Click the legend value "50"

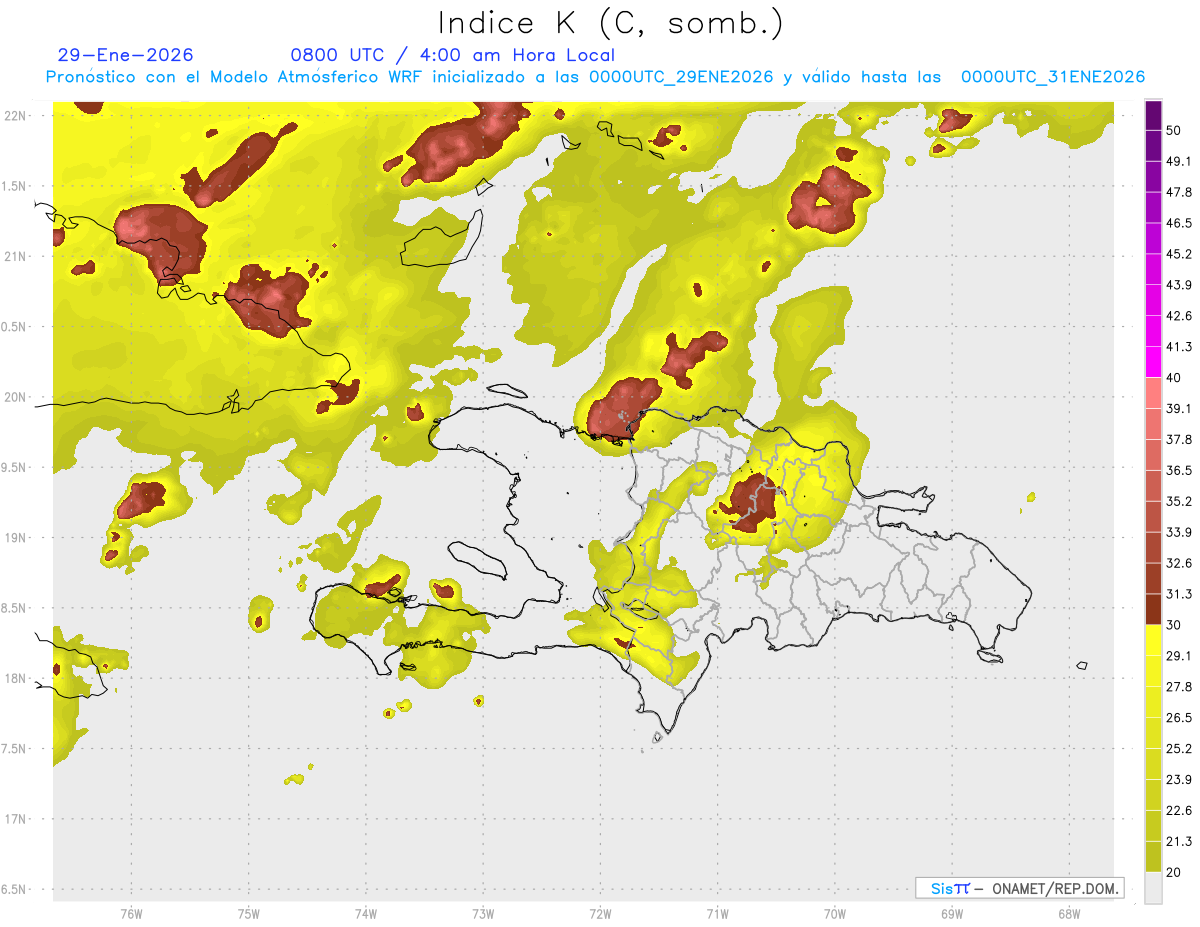pyautogui.click(x=1176, y=131)
